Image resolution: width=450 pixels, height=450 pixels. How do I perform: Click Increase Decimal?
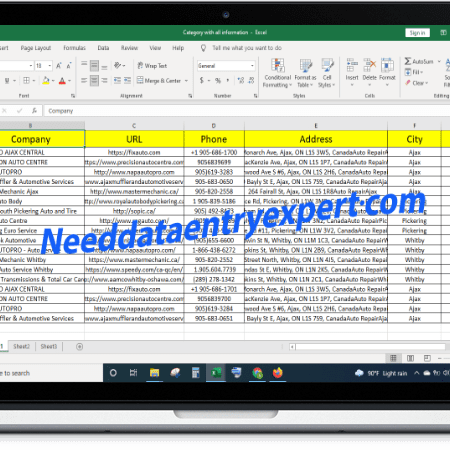click(x=241, y=80)
